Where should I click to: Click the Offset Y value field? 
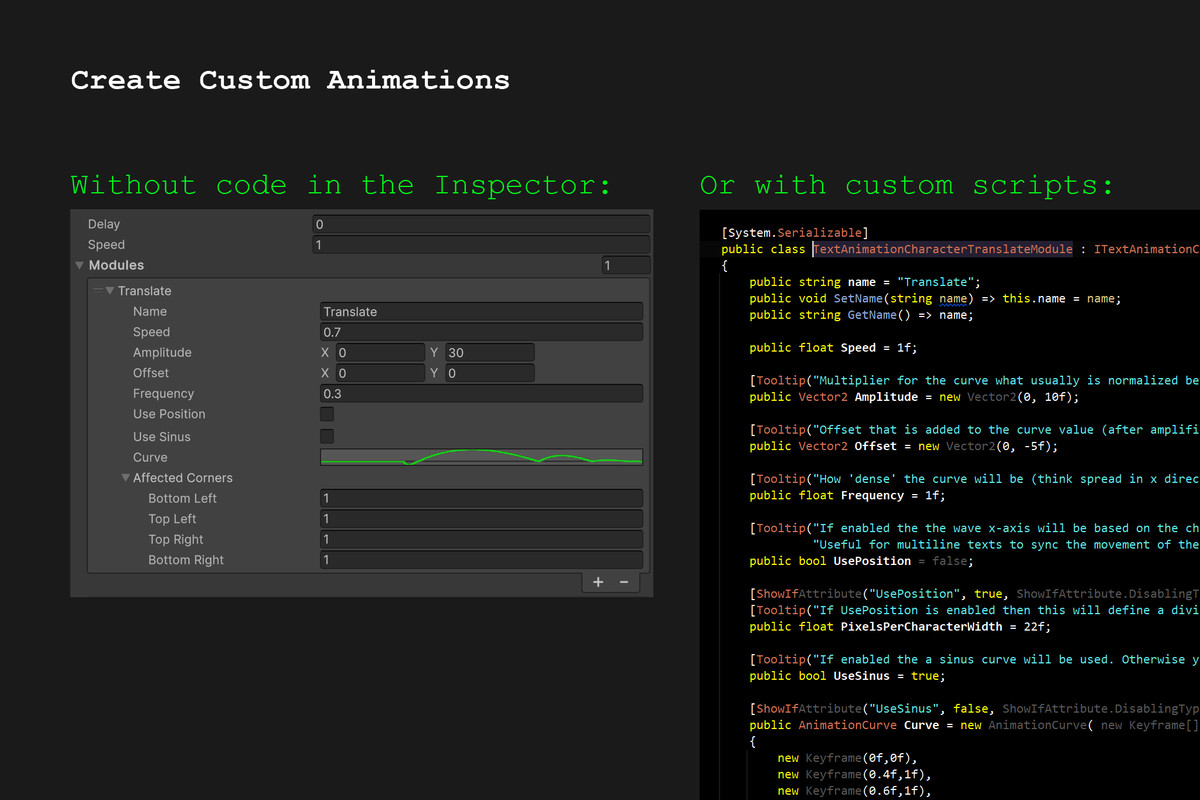(x=489, y=373)
